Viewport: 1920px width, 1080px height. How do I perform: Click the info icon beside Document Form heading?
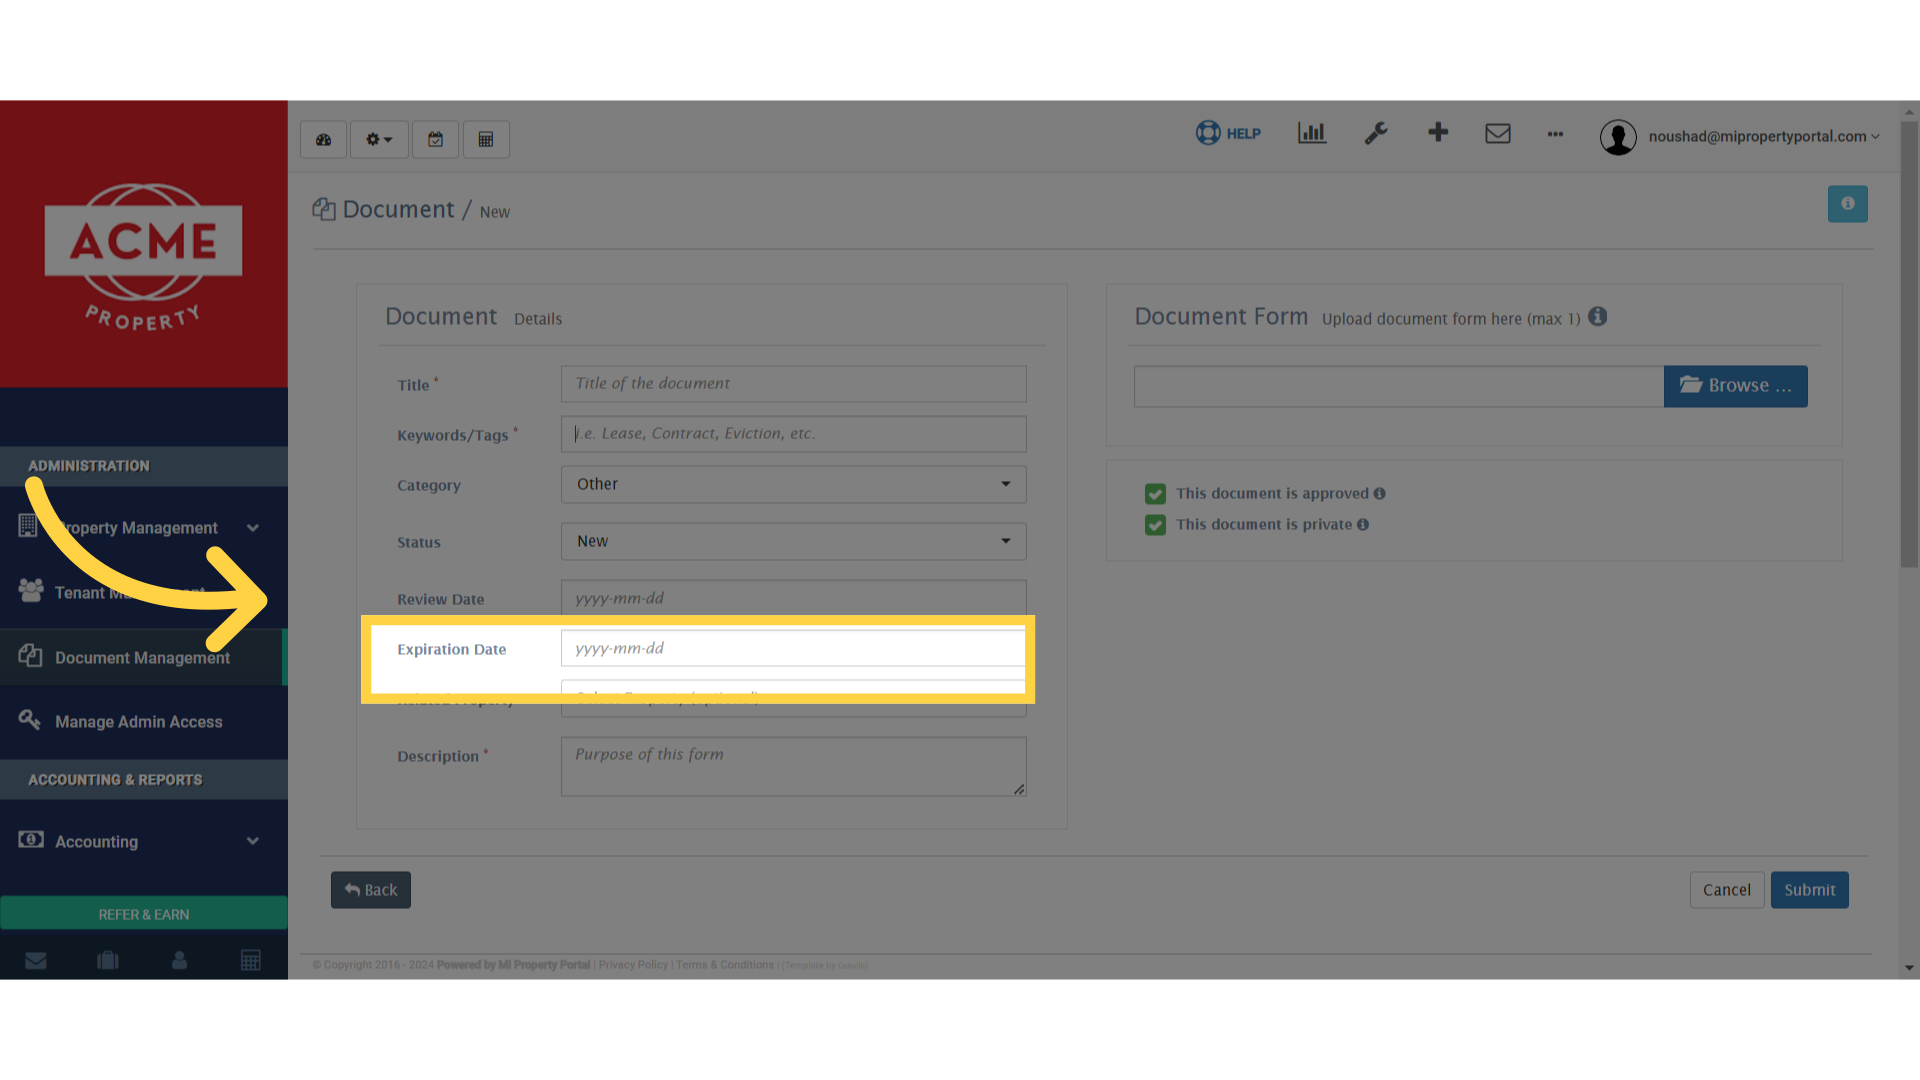point(1598,317)
